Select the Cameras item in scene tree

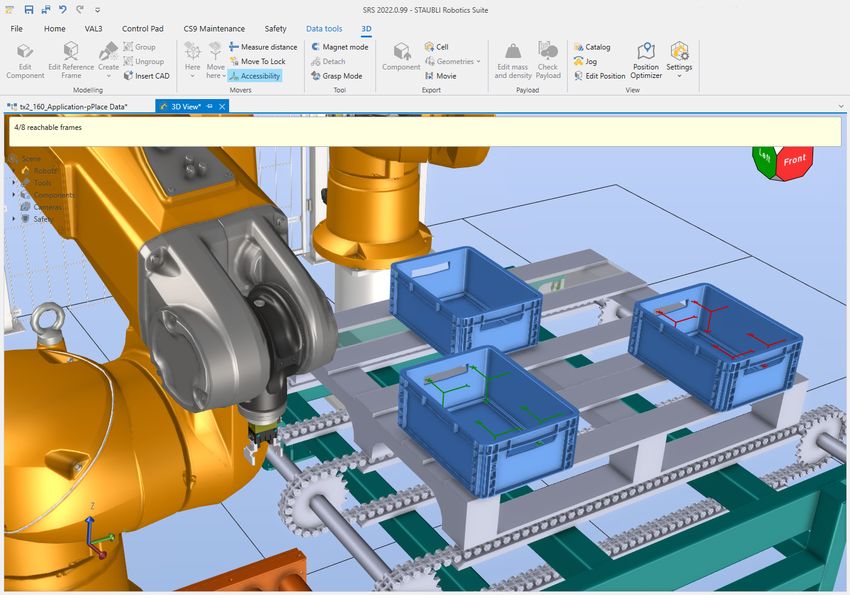[42, 206]
